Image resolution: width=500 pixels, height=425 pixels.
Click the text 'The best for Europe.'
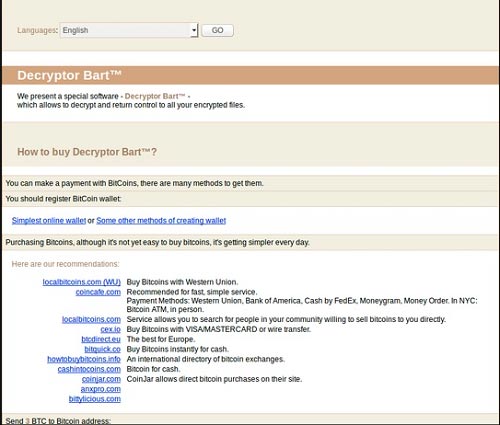(161, 339)
